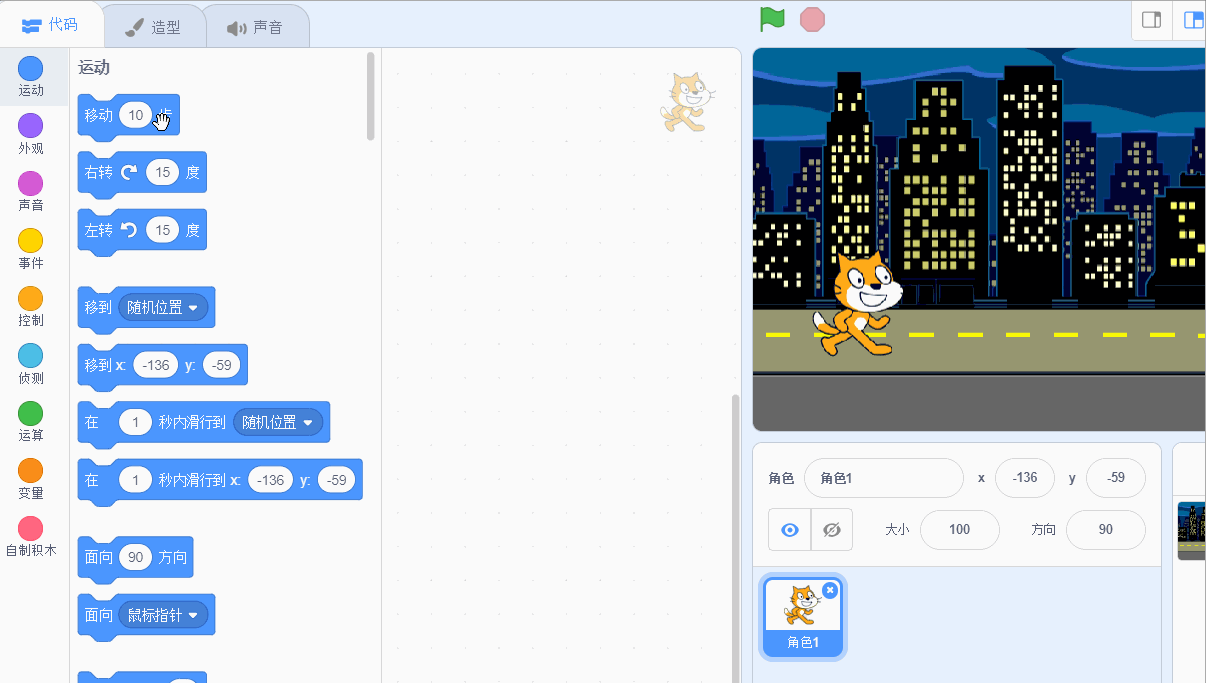The image size is (1206, 683).
Task: Click the red stop sign button
Action: click(x=812, y=20)
